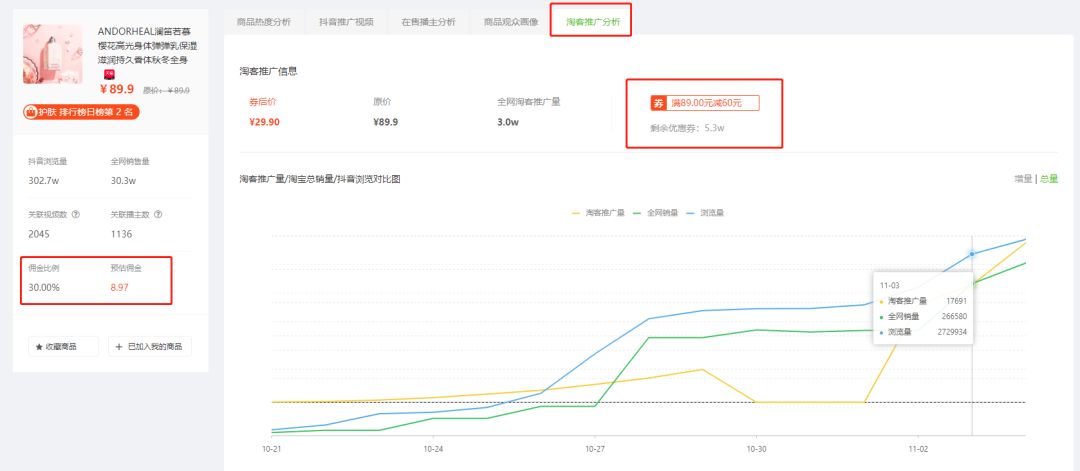The width and height of the screenshot is (1080, 471).
Task: Toggle the 淘客推广量 legend series
Action: click(599, 213)
